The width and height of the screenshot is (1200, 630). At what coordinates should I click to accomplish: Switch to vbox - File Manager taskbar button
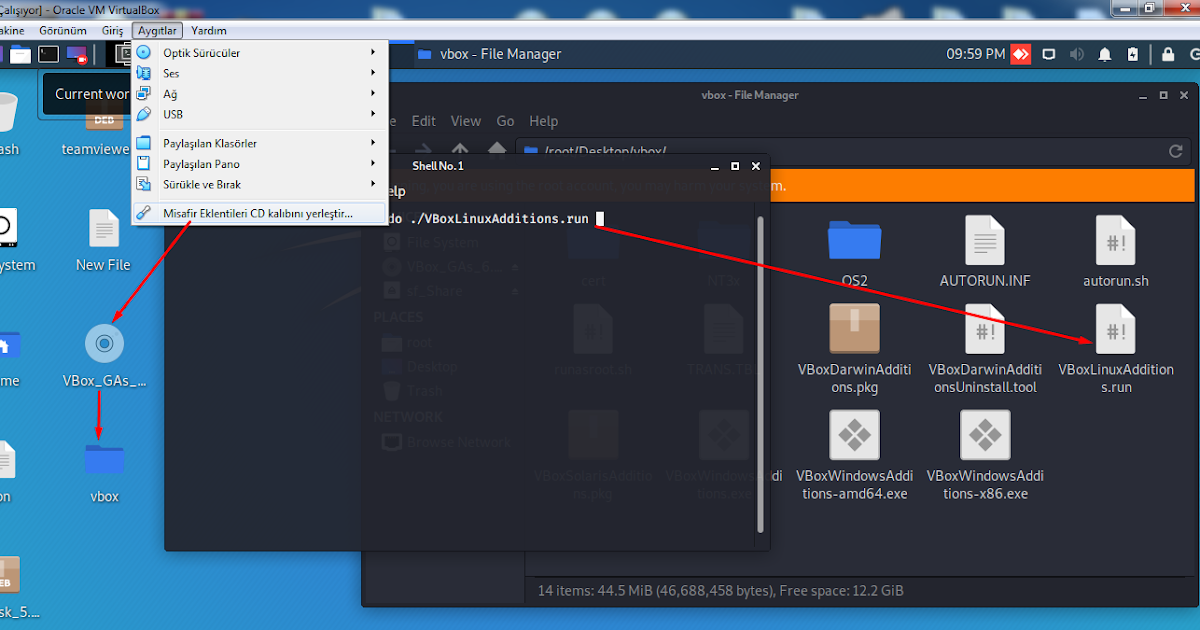pos(490,54)
